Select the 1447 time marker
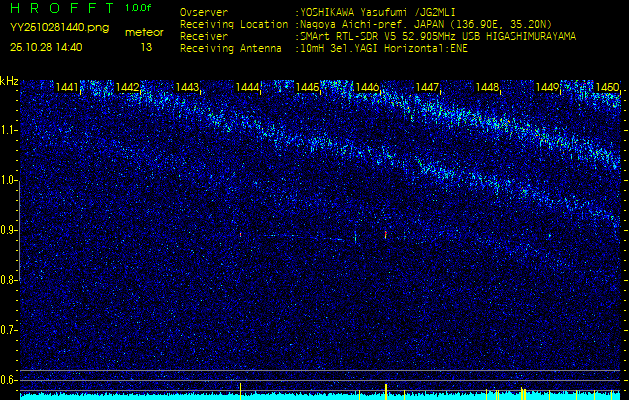The height and width of the screenshot is (400, 629). (x=428, y=88)
